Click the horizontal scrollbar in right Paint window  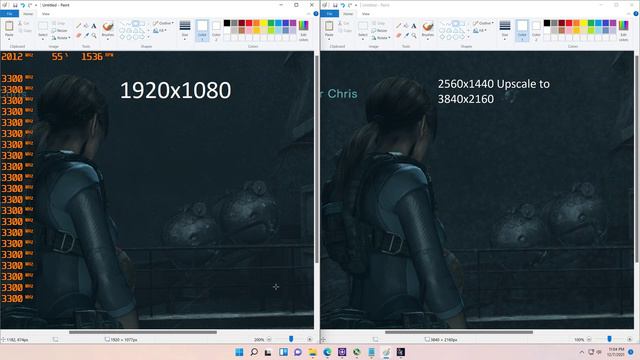pos(459,332)
